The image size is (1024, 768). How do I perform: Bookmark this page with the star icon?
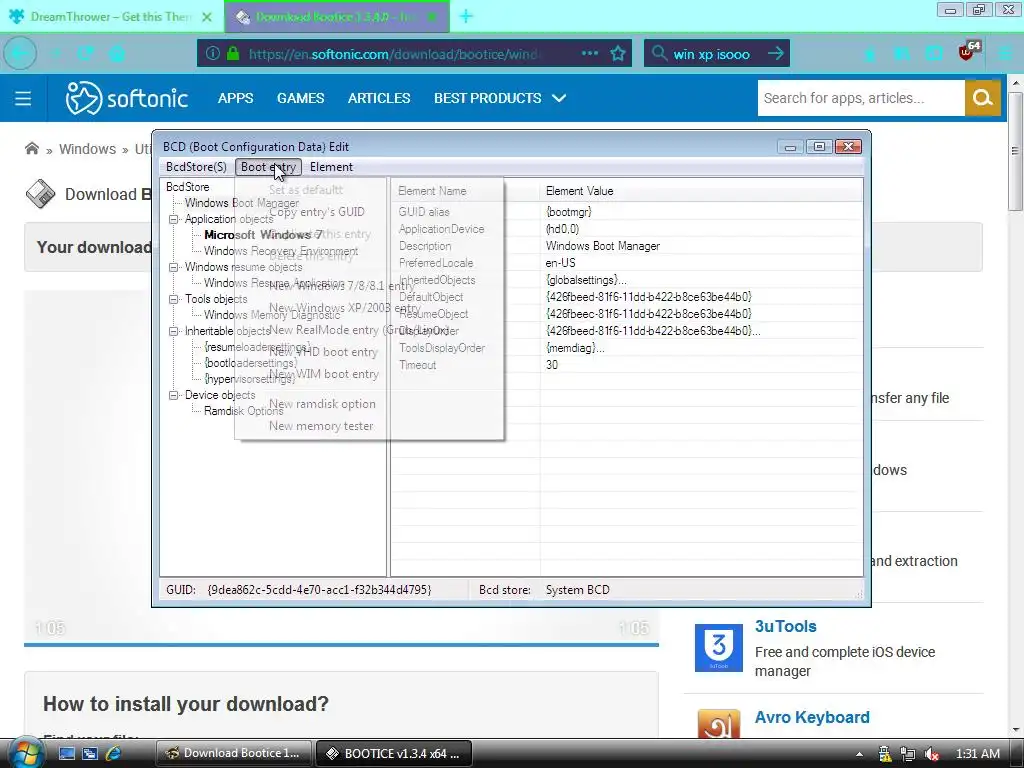coord(618,54)
